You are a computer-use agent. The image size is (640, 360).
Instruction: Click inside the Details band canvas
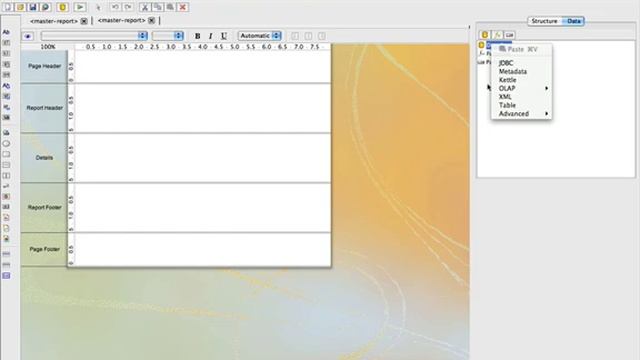click(x=203, y=158)
